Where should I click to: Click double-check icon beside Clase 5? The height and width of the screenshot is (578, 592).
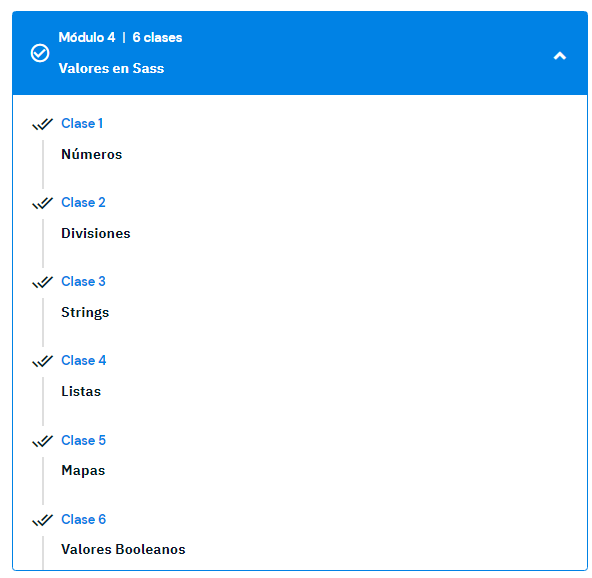42,441
